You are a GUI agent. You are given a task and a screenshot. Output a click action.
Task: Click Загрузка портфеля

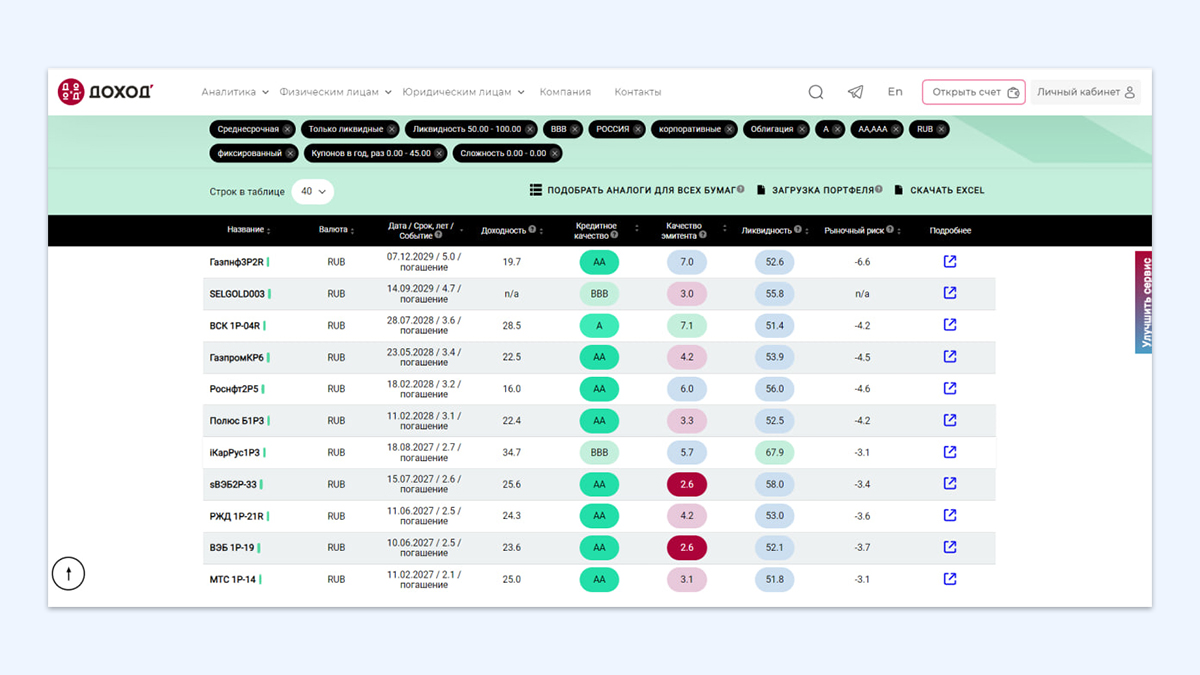point(820,190)
